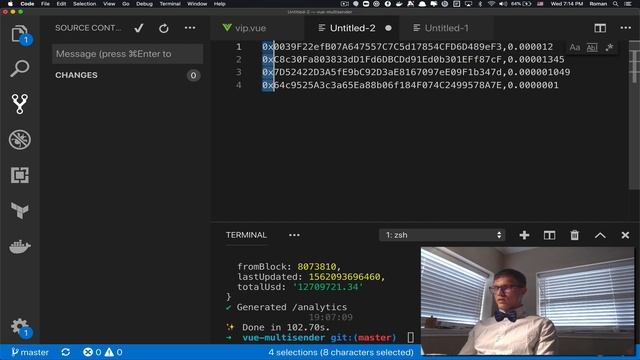The image size is (640, 360).
Task: Open the Manage gear icon
Action: [19, 327]
